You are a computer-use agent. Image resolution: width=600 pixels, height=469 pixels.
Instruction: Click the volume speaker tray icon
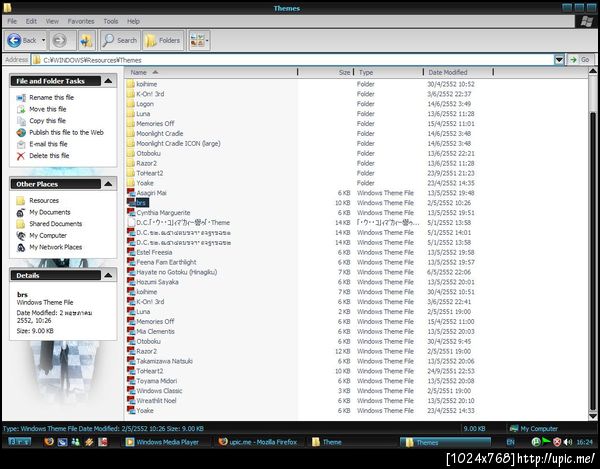(568, 442)
